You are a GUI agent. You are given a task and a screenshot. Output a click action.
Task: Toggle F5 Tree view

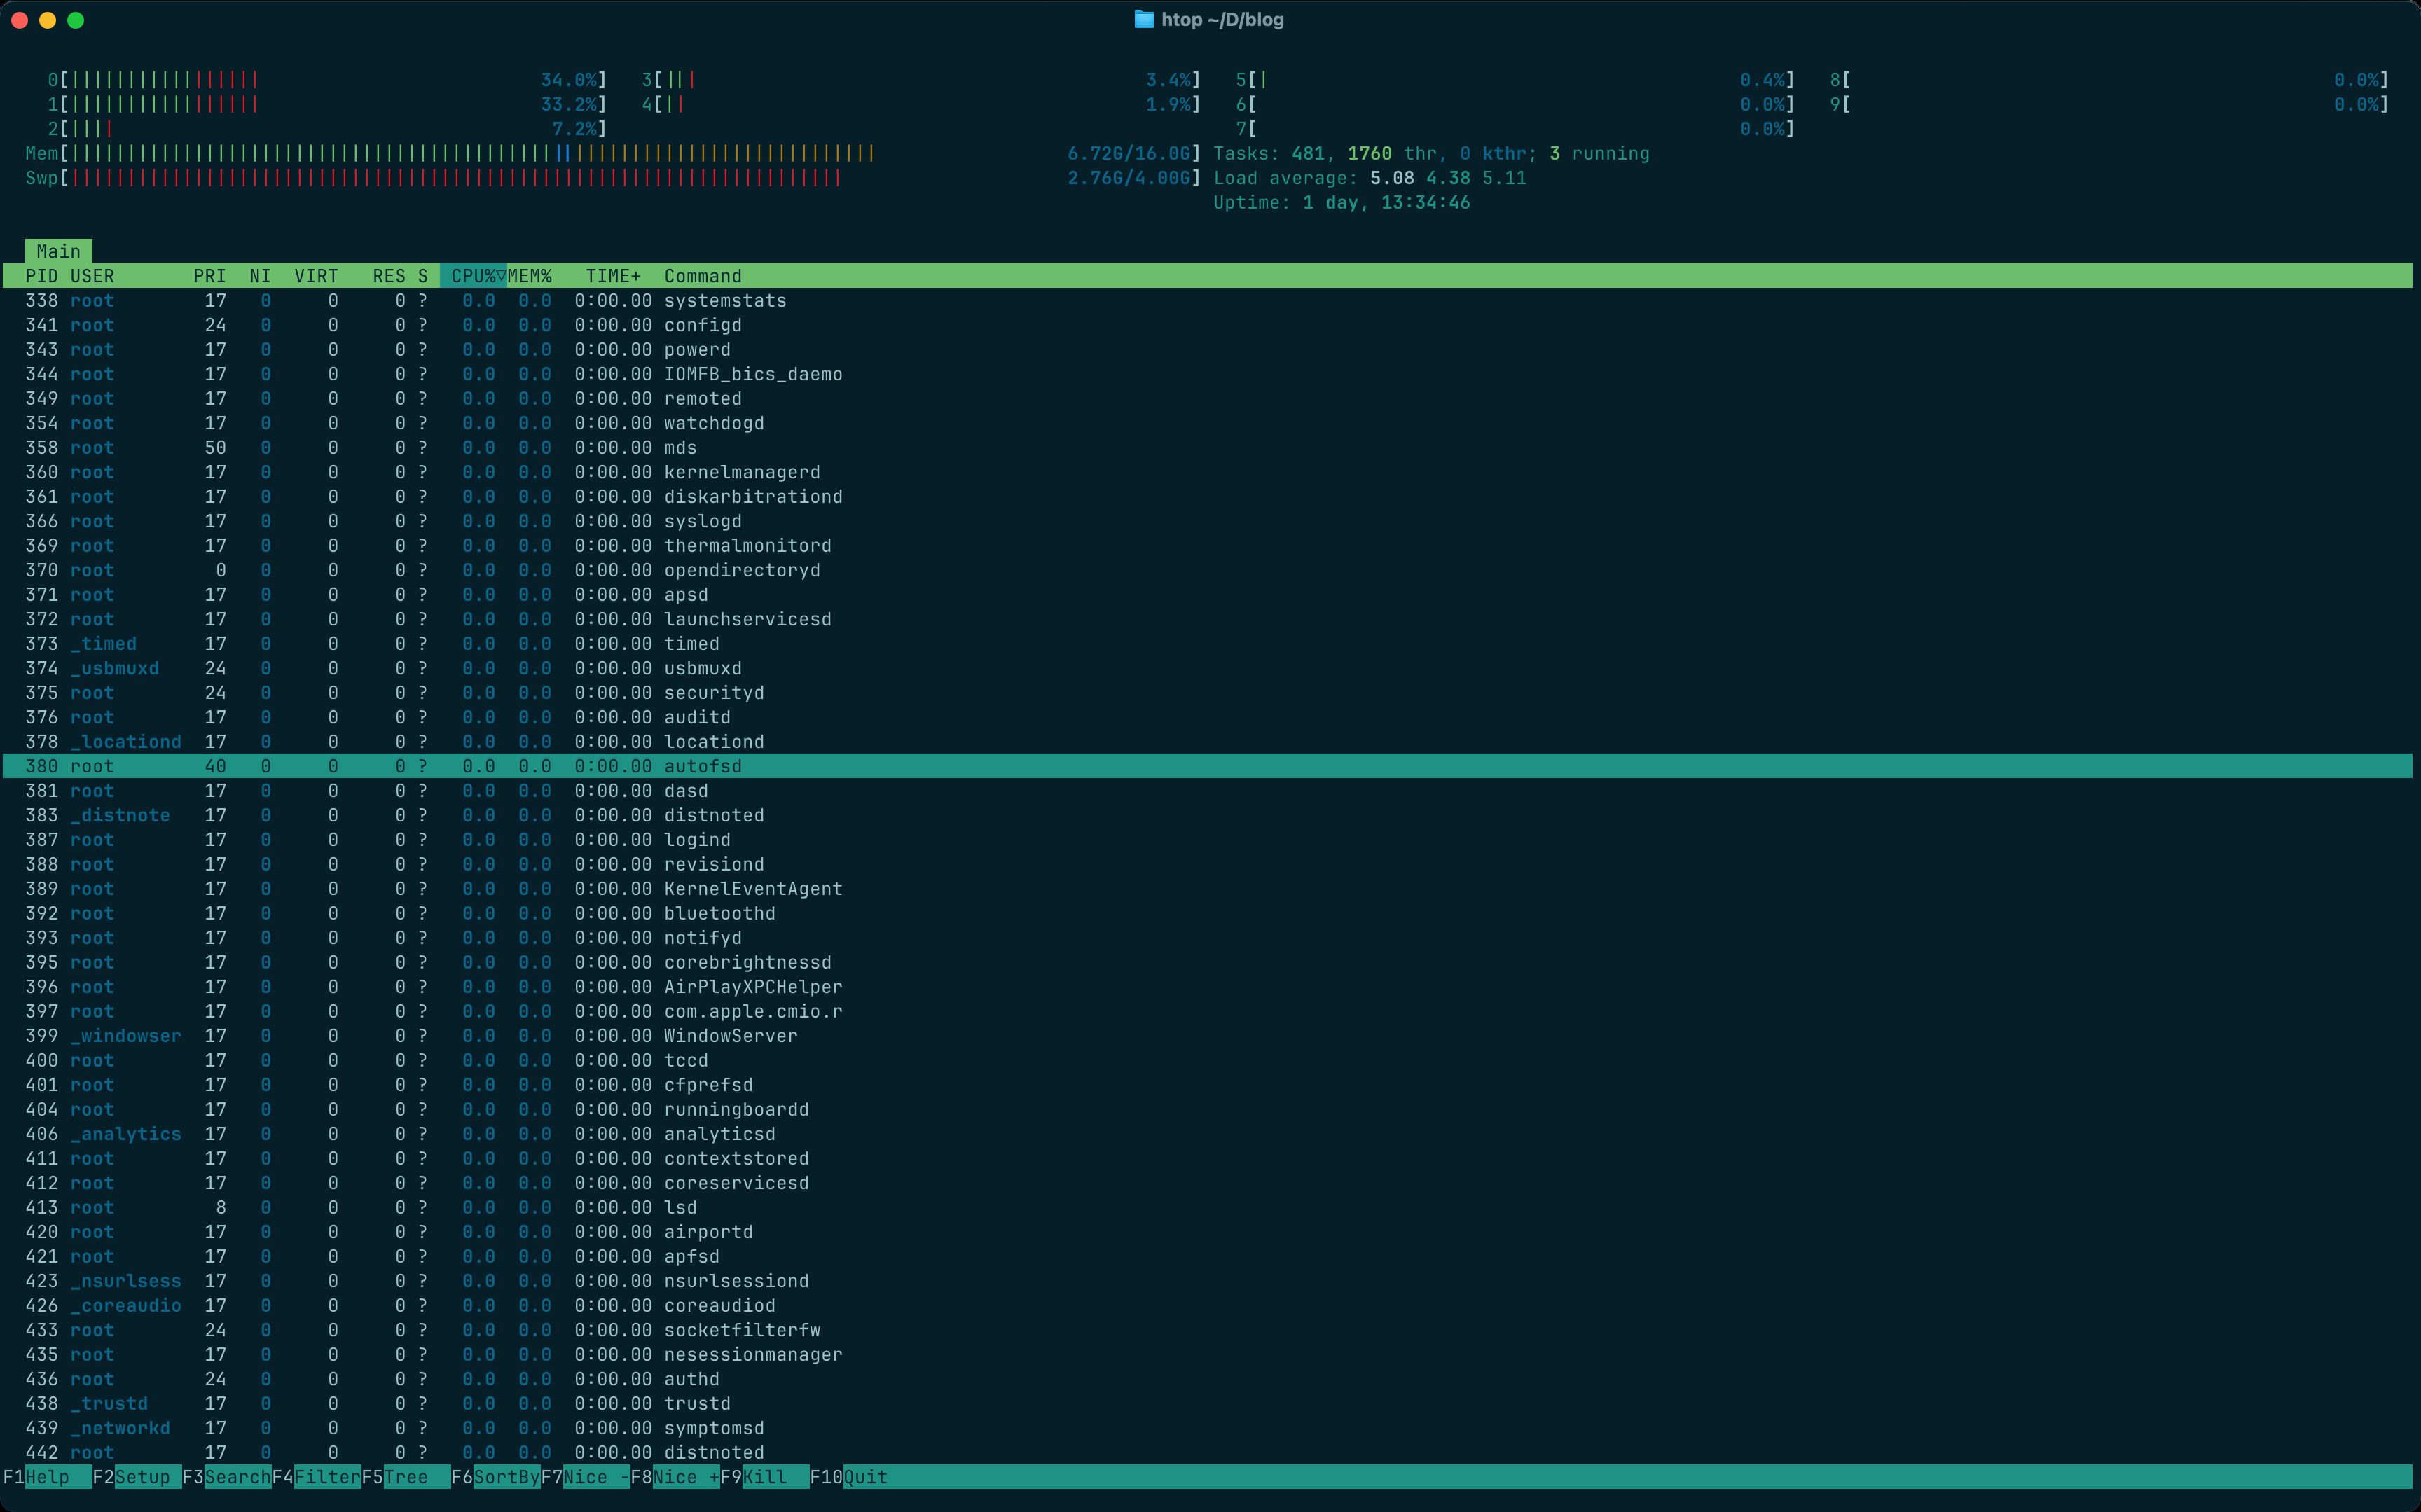pyautogui.click(x=406, y=1477)
